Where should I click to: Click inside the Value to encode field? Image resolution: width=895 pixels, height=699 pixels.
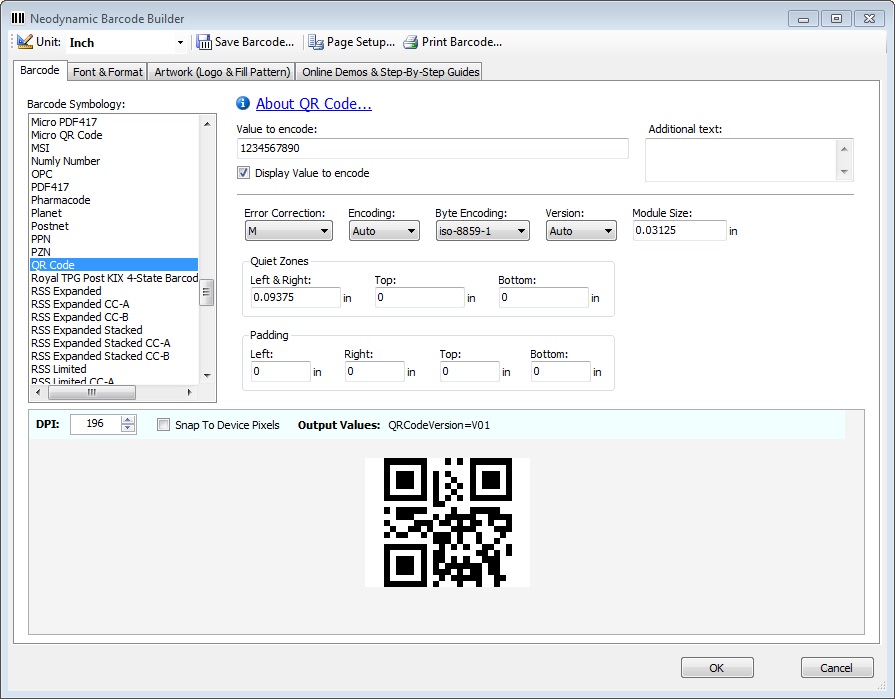pos(430,148)
